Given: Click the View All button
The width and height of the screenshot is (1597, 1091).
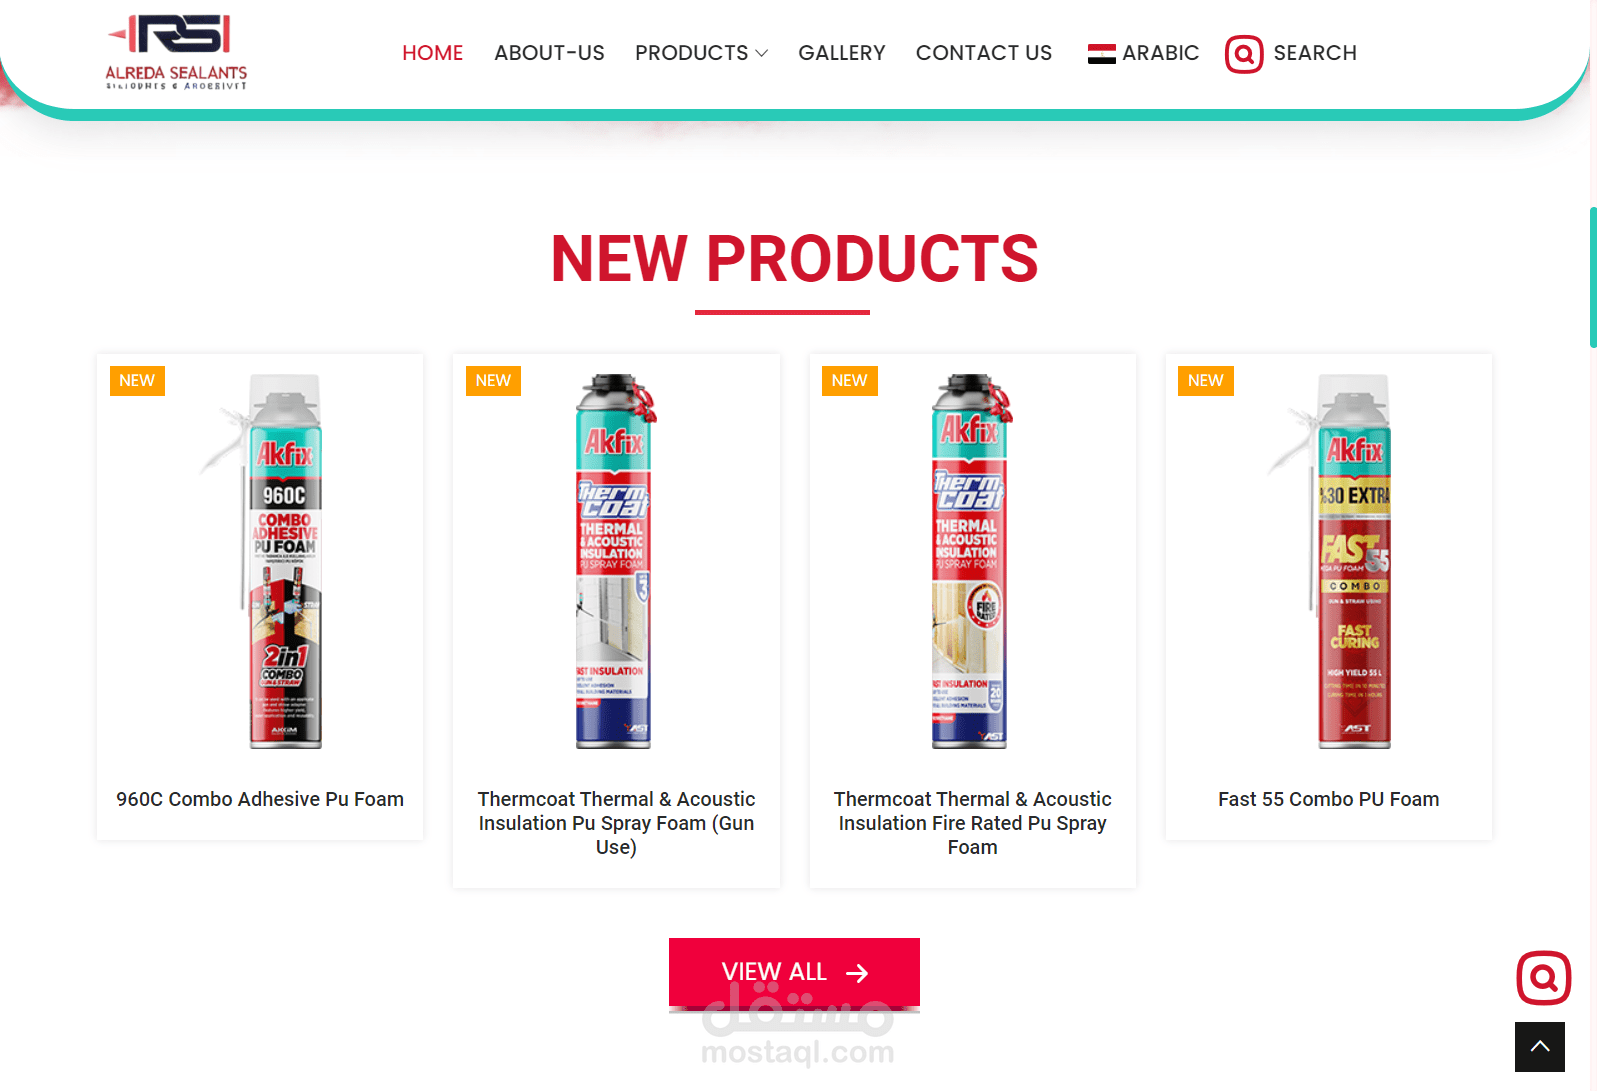Looking at the screenshot, I should [794, 972].
